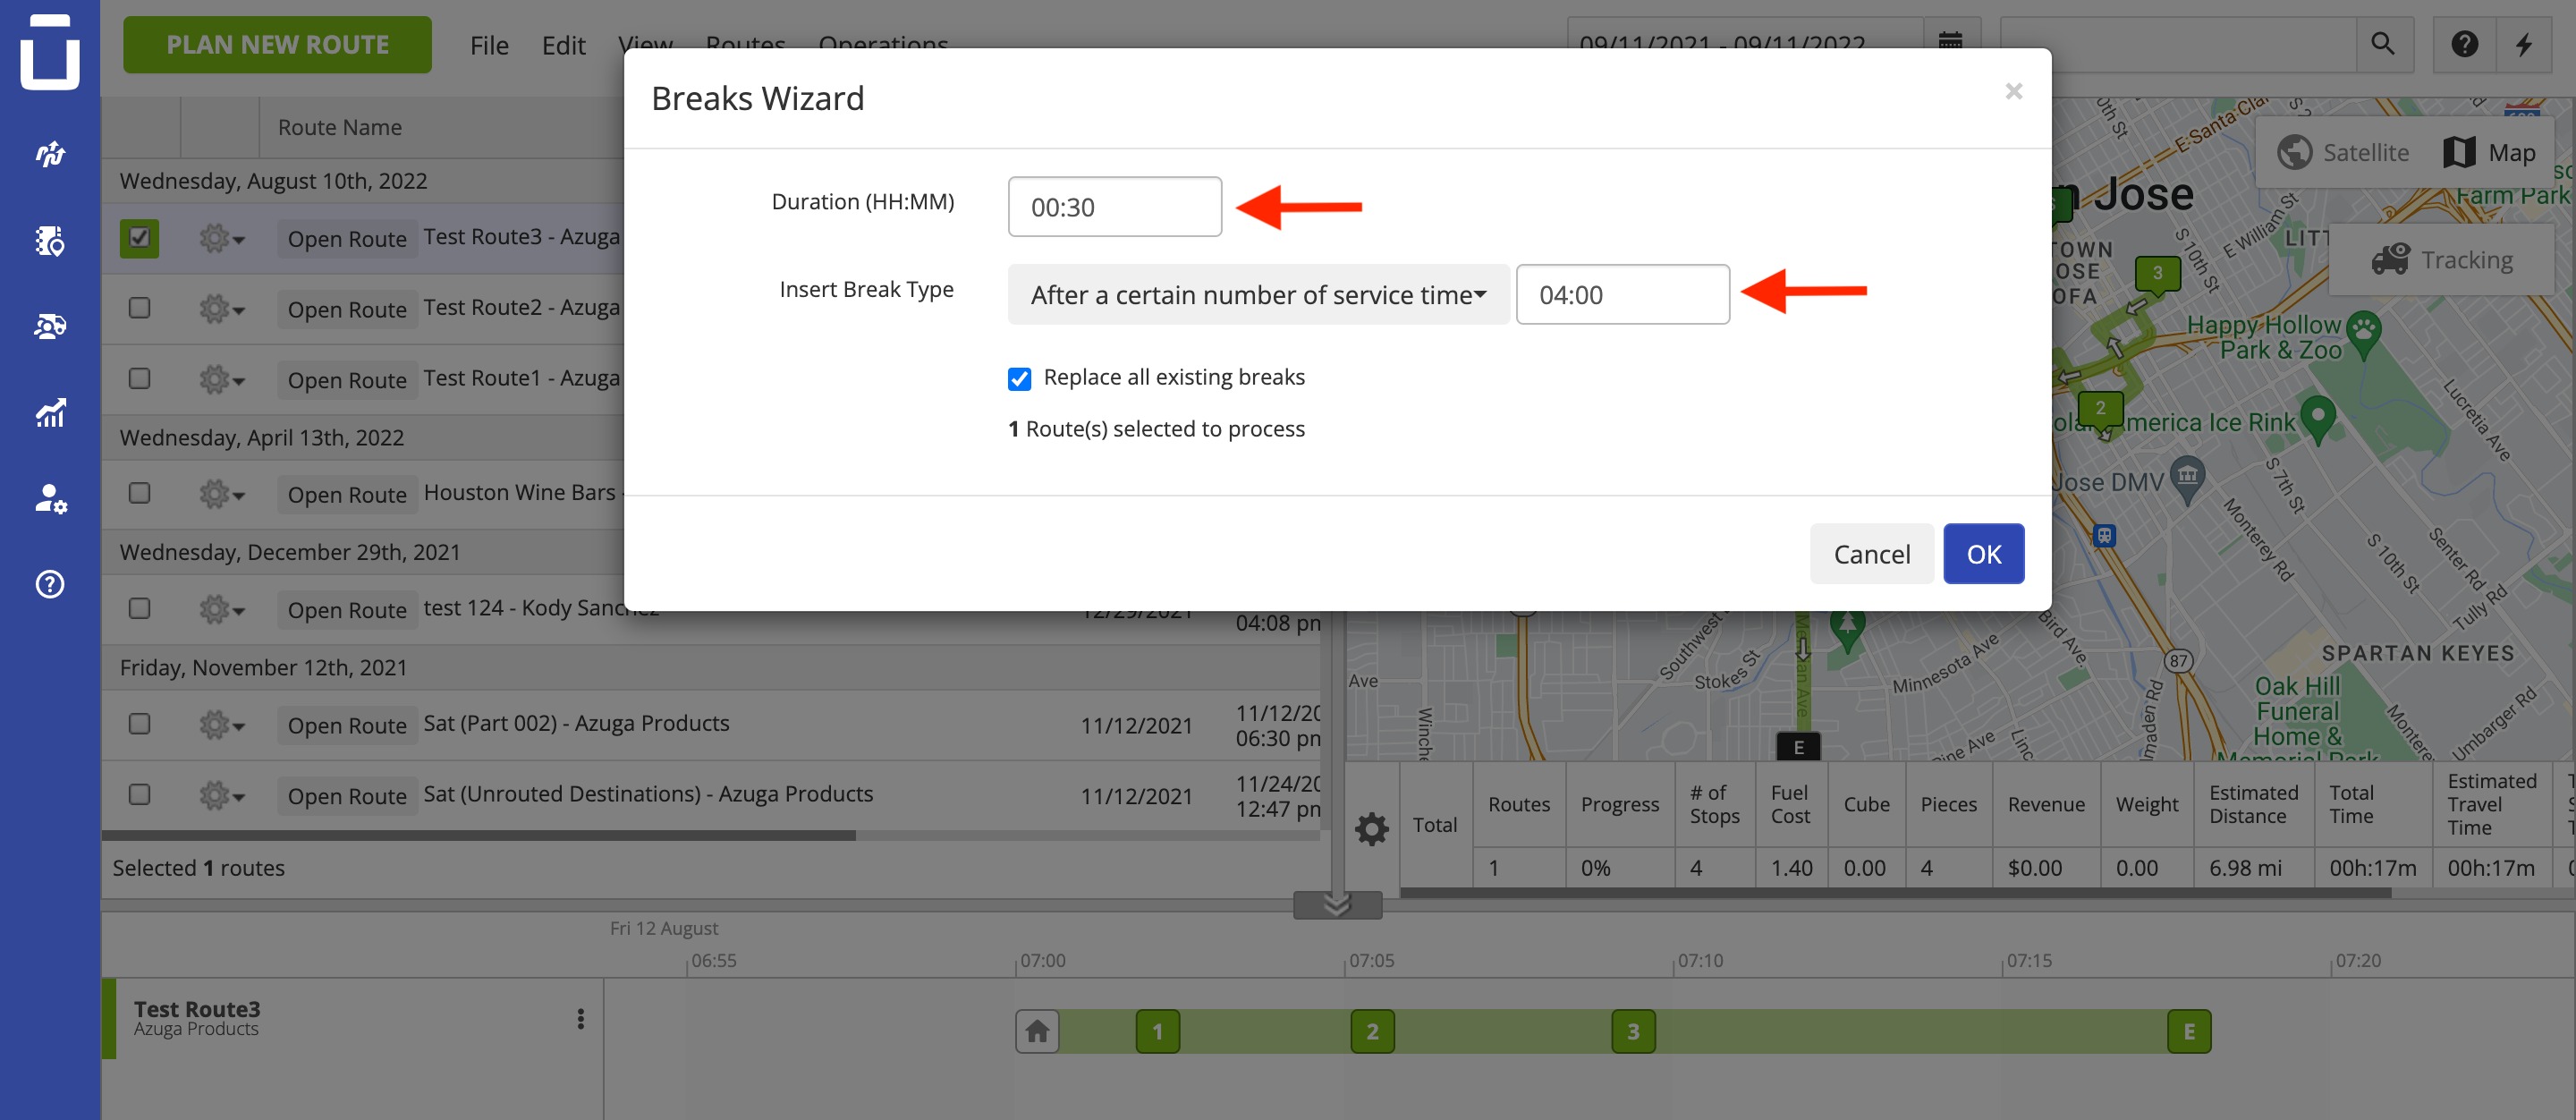The image size is (2576, 1120).
Task: Select stop 2 marker on timeline
Action: point(1372,1031)
